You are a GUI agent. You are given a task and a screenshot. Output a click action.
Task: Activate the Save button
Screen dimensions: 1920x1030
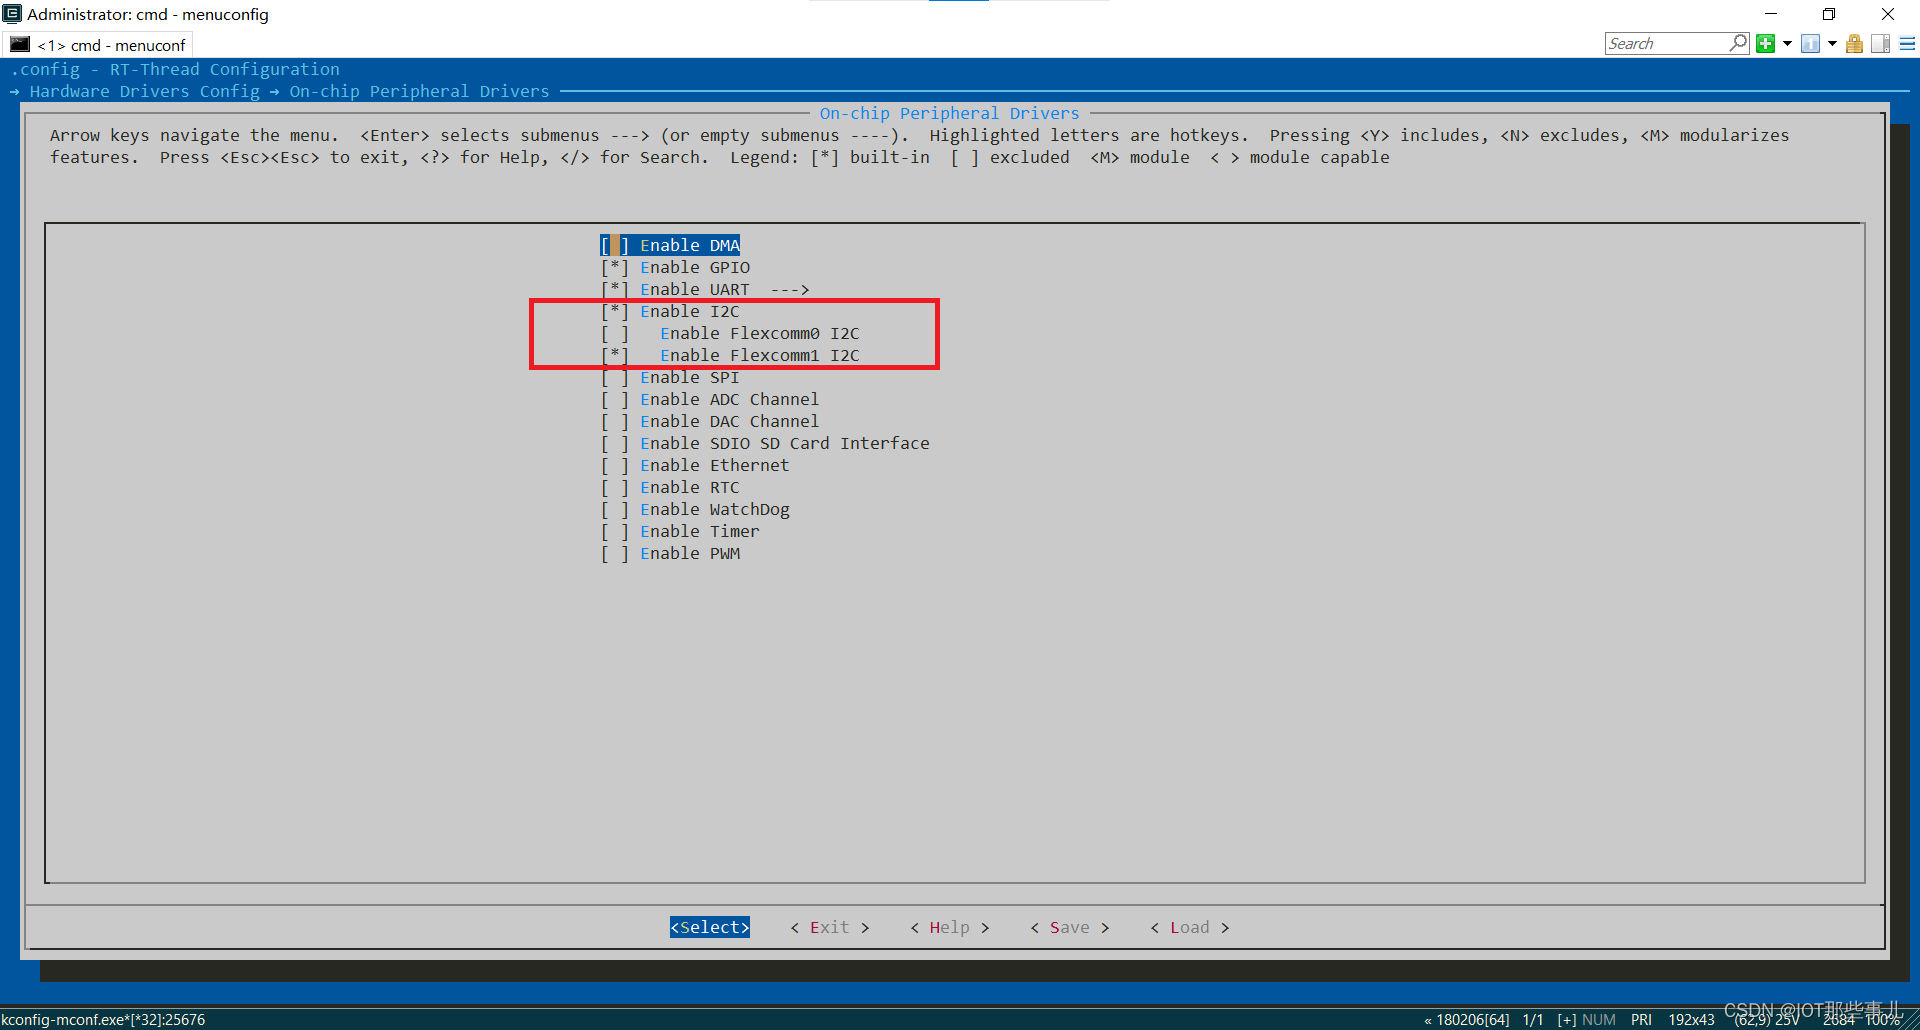tap(1068, 927)
